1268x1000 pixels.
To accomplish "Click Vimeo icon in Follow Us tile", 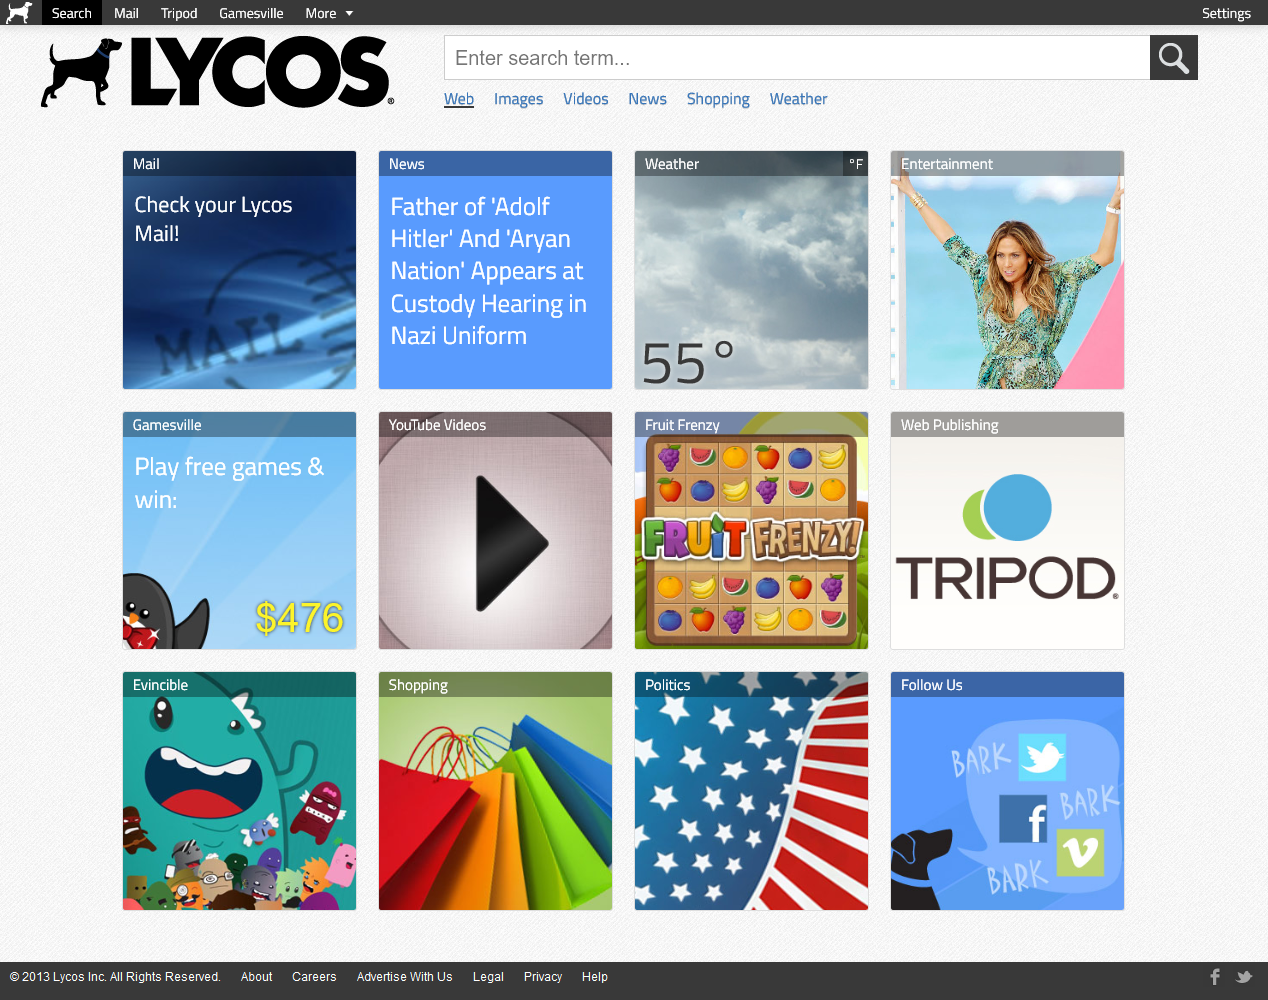I will 1081,853.
